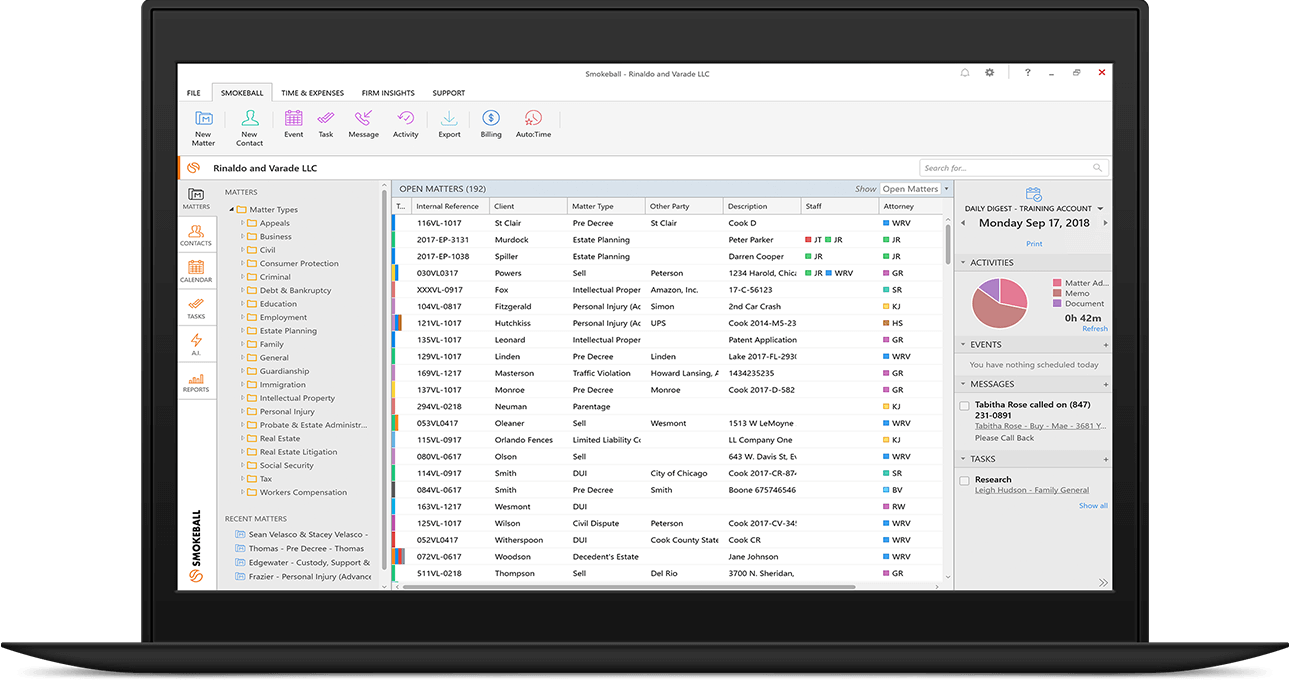1290x680 pixels.
Task: Click the Matter Ad... legend swatch
Action: tap(1057, 283)
